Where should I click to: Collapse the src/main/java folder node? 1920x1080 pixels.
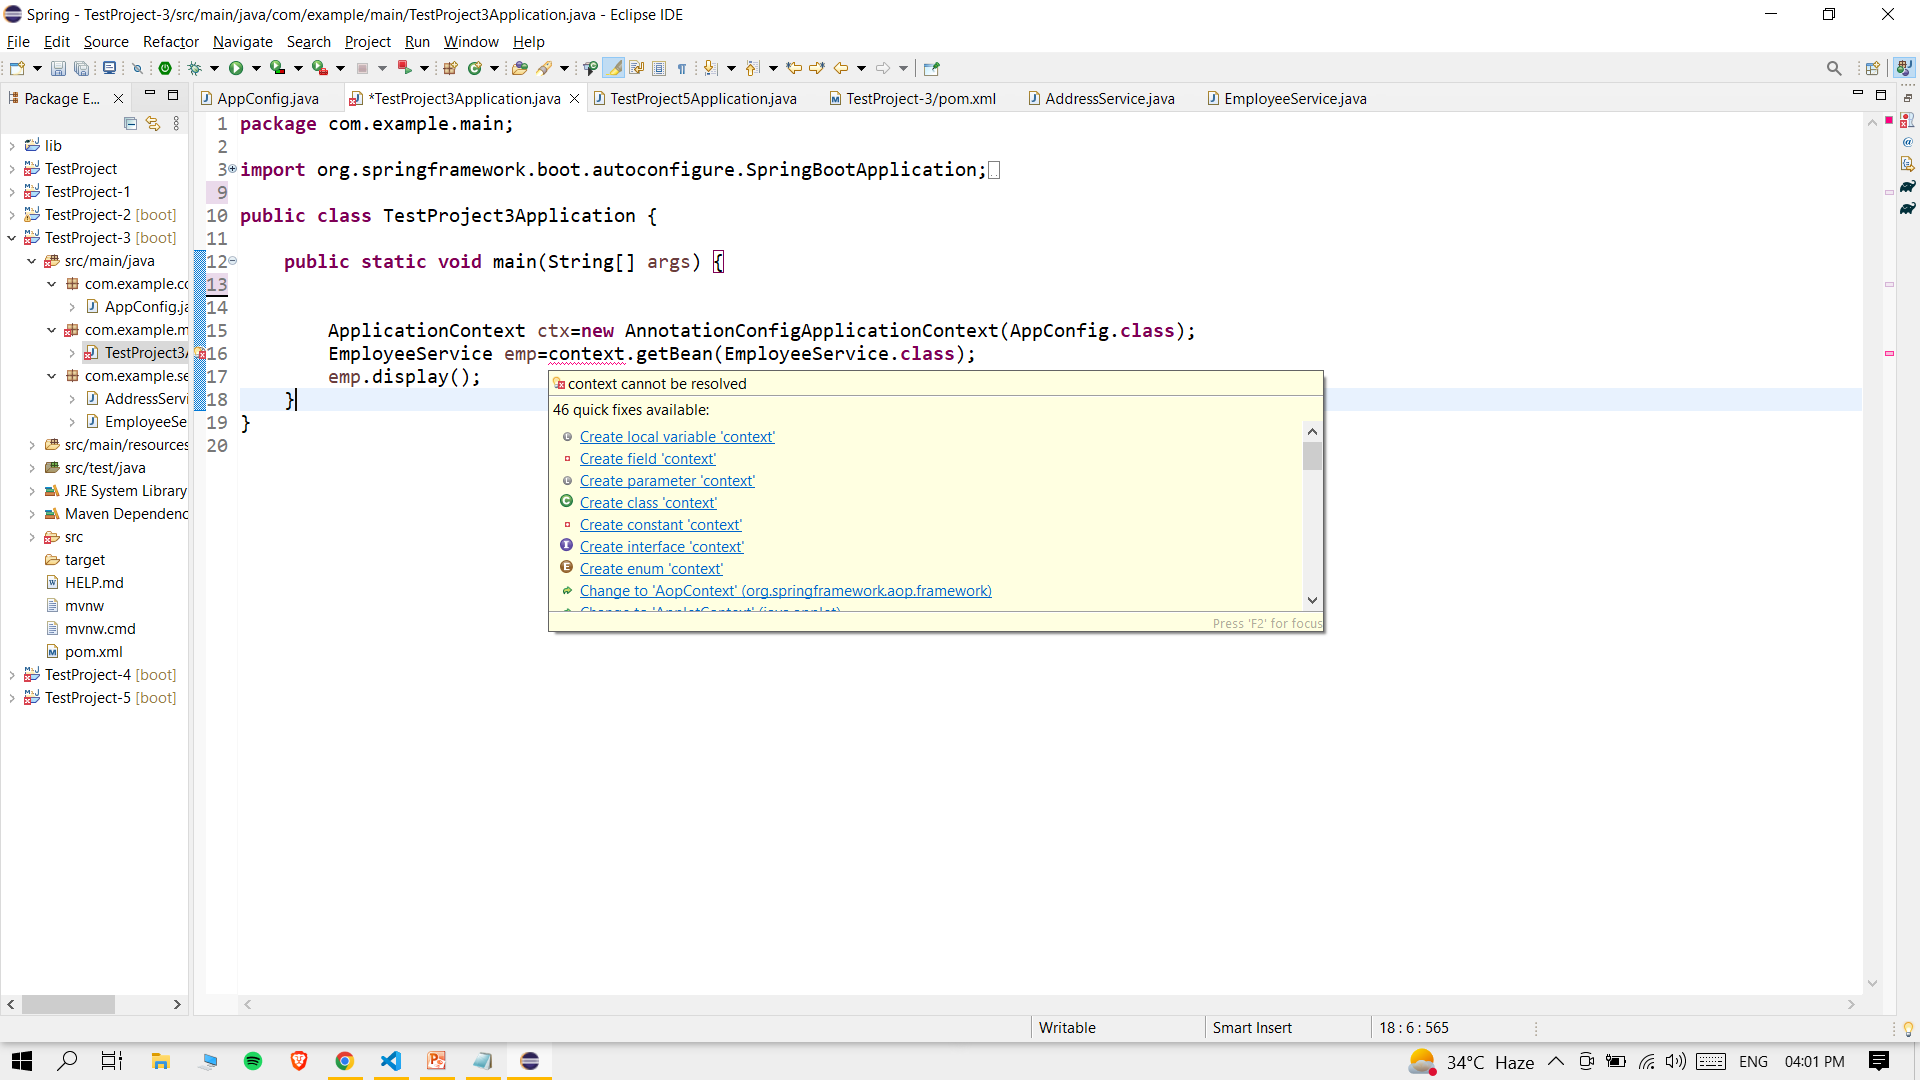point(32,261)
